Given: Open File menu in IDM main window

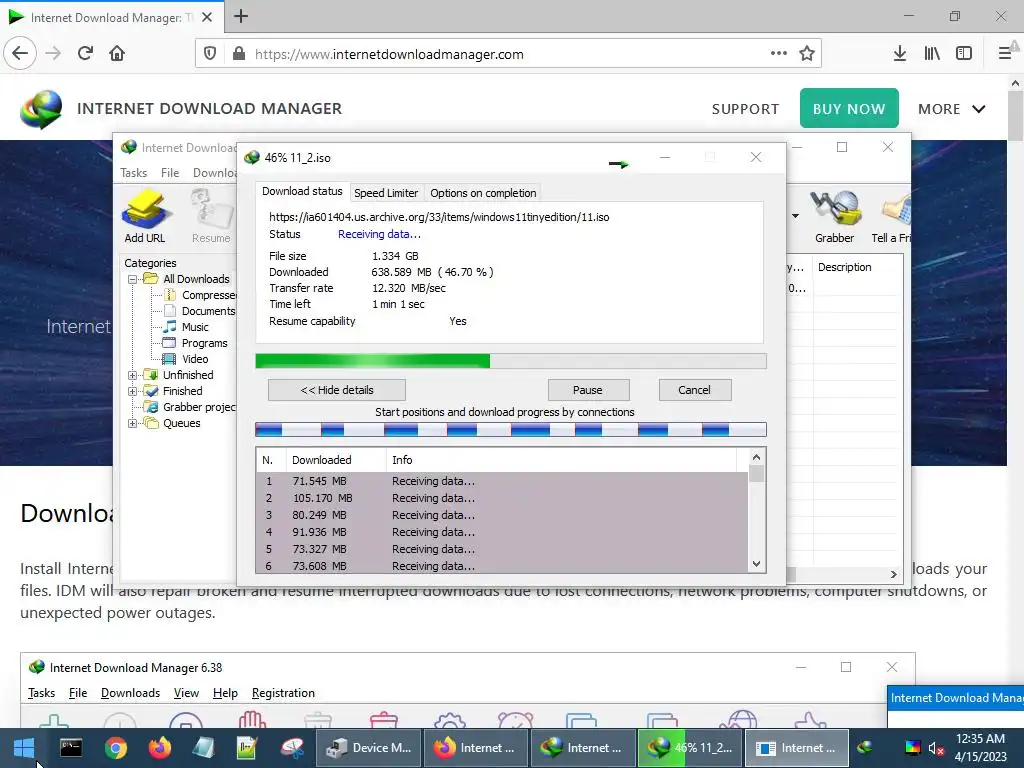Looking at the screenshot, I should [170, 173].
